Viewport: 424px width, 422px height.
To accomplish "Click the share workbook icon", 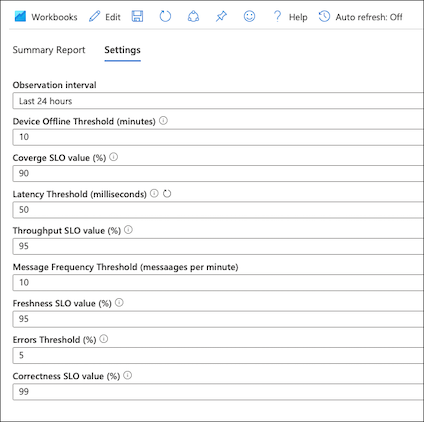I will (x=193, y=16).
